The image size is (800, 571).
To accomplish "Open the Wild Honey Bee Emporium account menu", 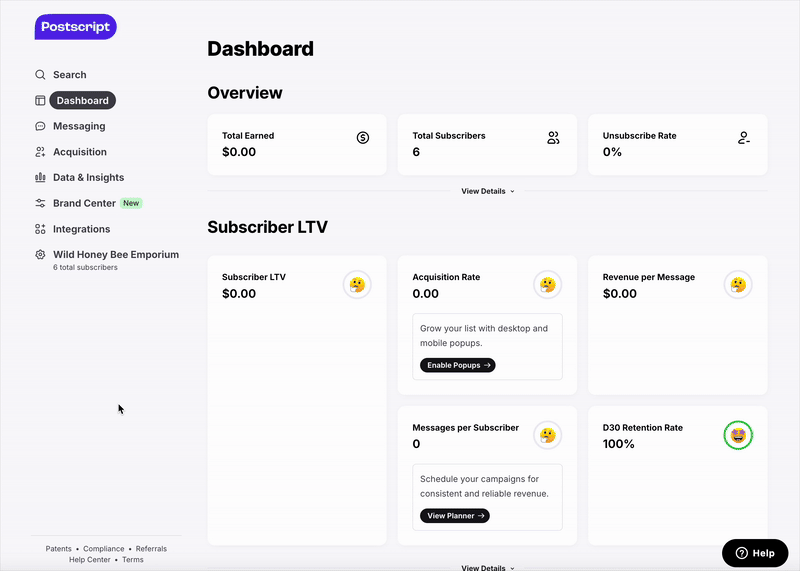I will (x=115, y=255).
